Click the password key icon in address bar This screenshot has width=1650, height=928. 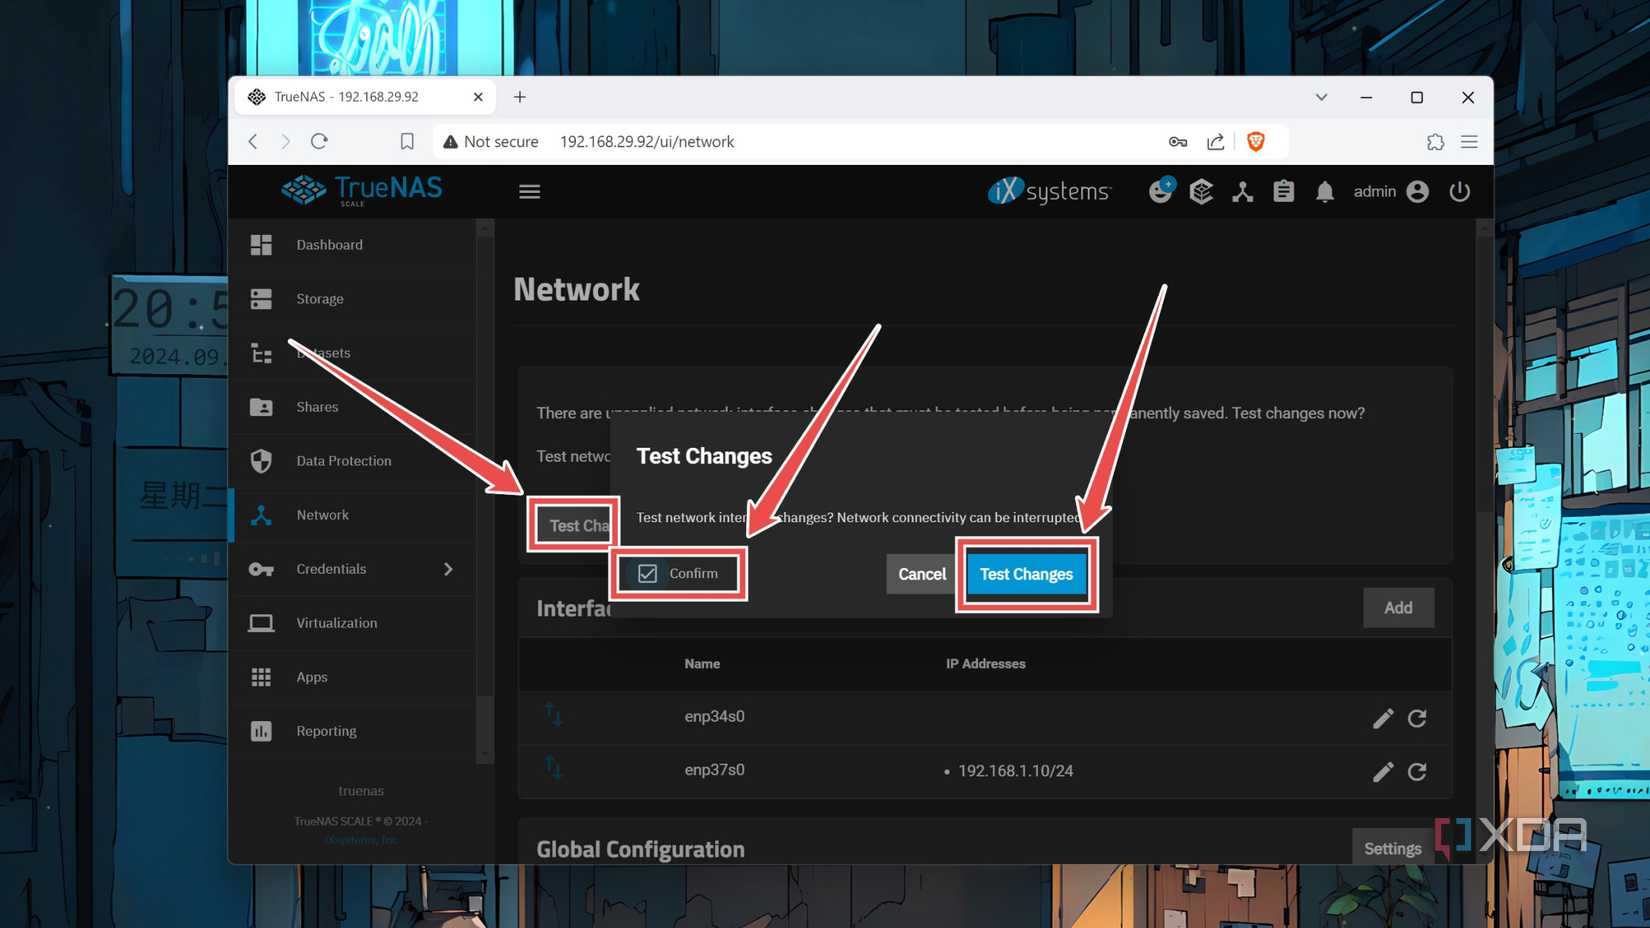click(1178, 142)
